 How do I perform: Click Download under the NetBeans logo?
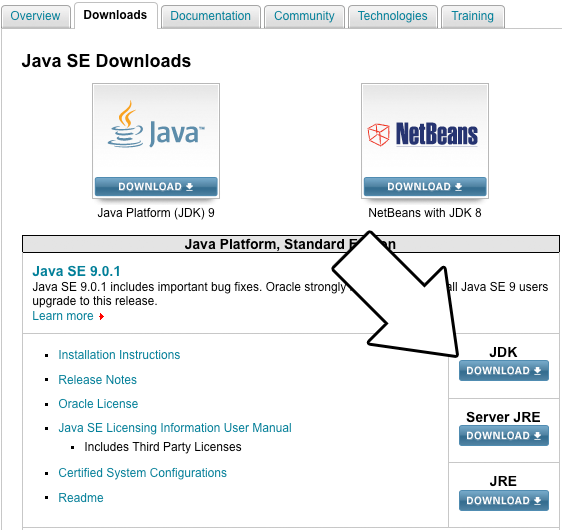point(425,187)
